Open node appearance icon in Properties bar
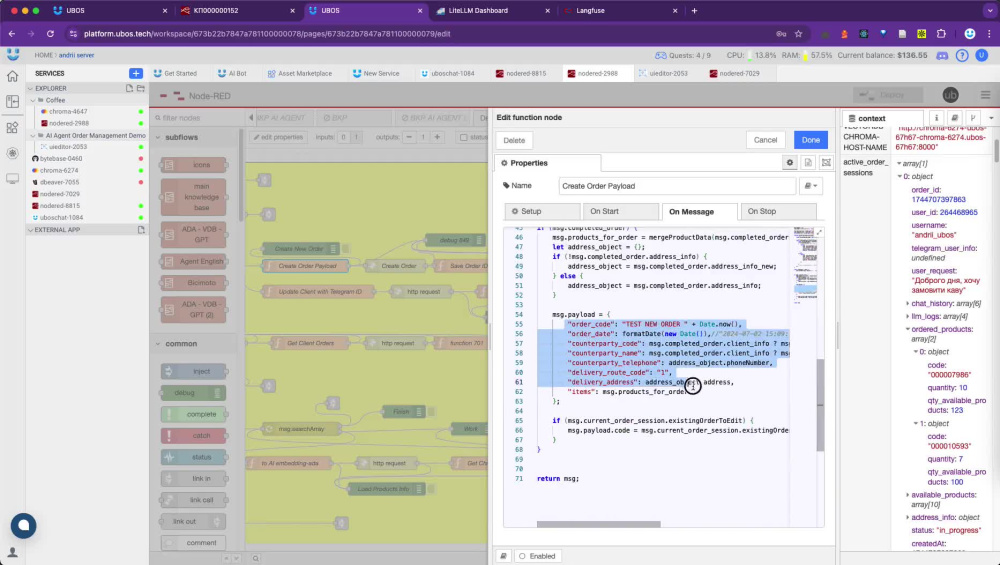 [826, 163]
